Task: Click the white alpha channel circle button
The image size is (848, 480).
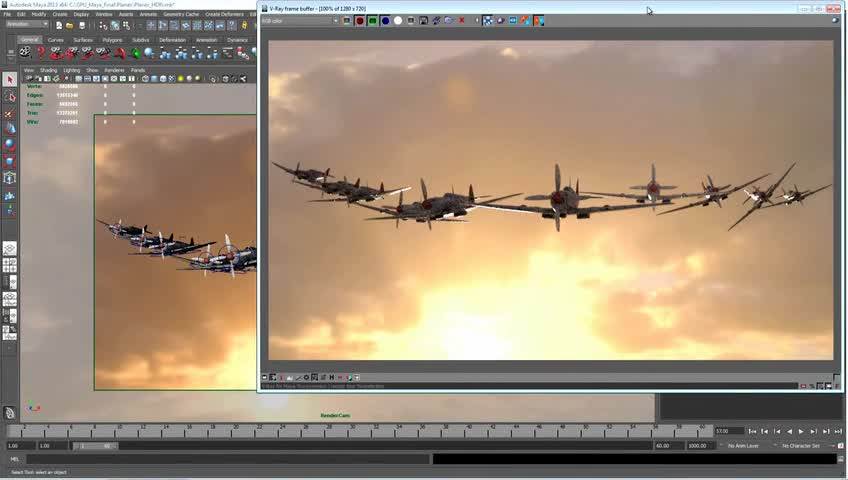Action: pos(398,21)
